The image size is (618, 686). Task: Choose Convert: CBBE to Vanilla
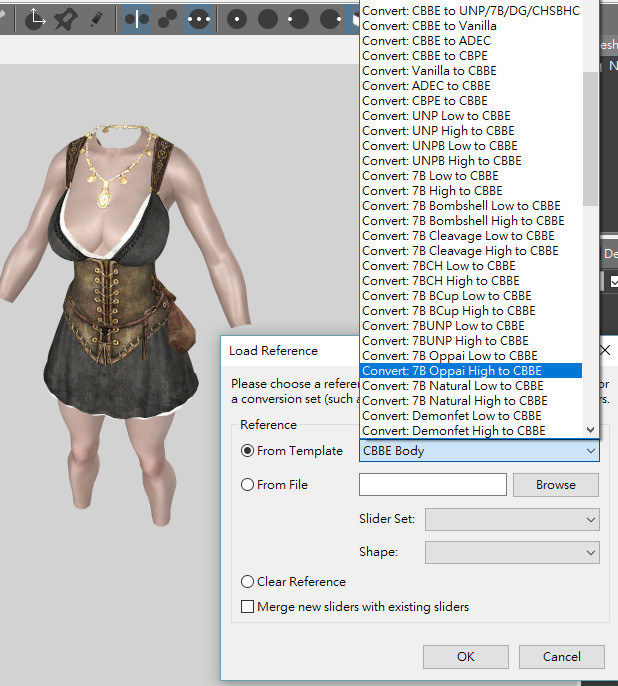tap(471, 26)
